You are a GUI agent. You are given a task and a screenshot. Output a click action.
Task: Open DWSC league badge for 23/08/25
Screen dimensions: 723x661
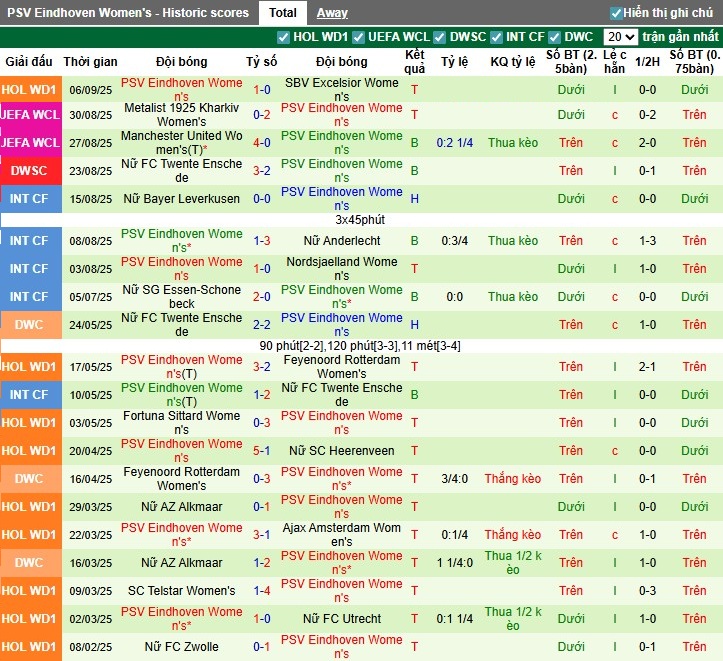pos(30,171)
